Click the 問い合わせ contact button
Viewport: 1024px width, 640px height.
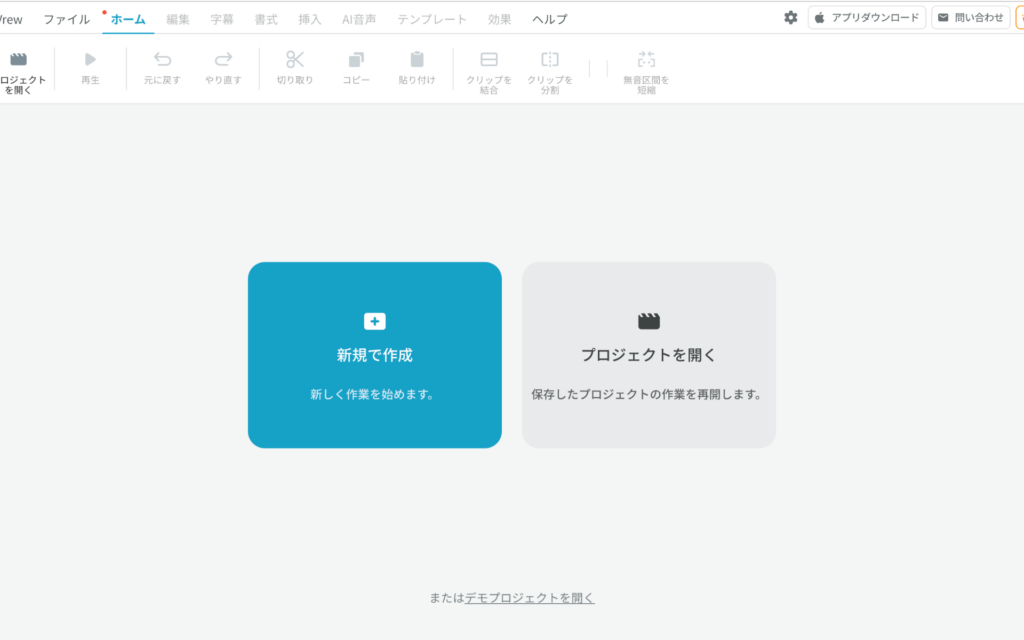970,18
